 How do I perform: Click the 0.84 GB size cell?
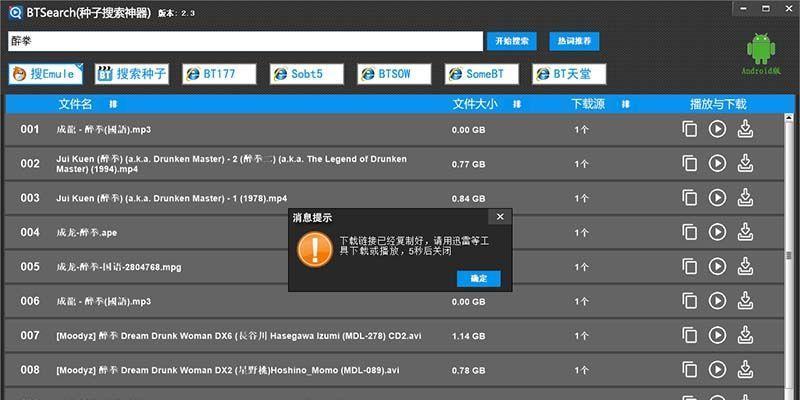click(468, 198)
